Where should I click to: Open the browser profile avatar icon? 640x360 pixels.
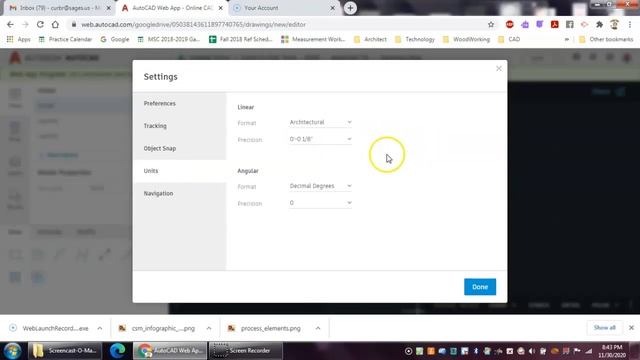[x=614, y=24]
